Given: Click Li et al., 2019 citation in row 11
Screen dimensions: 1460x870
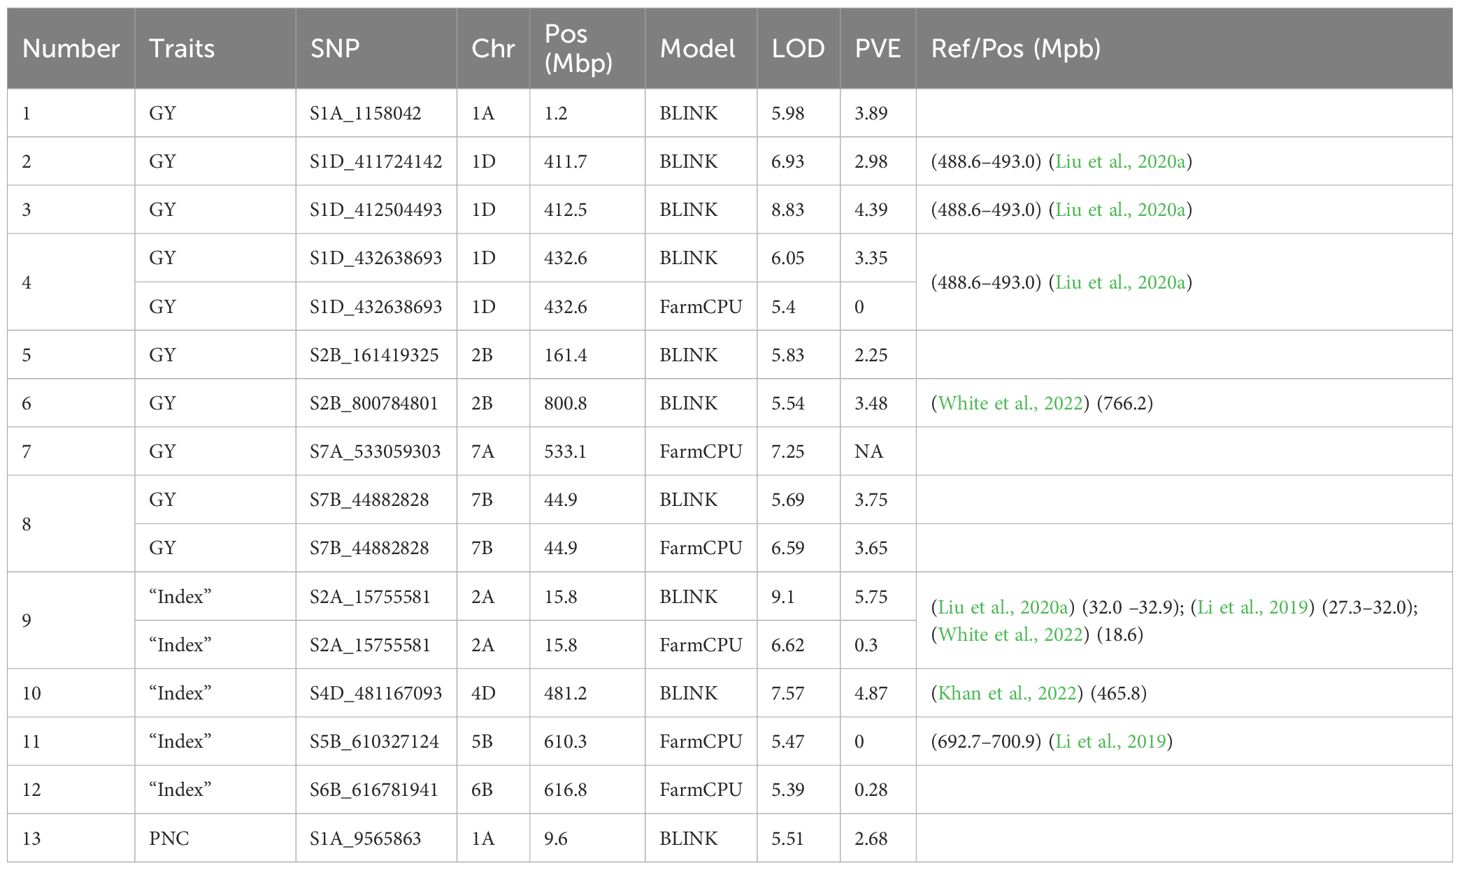Looking at the screenshot, I should pyautogui.click(x=1110, y=742).
